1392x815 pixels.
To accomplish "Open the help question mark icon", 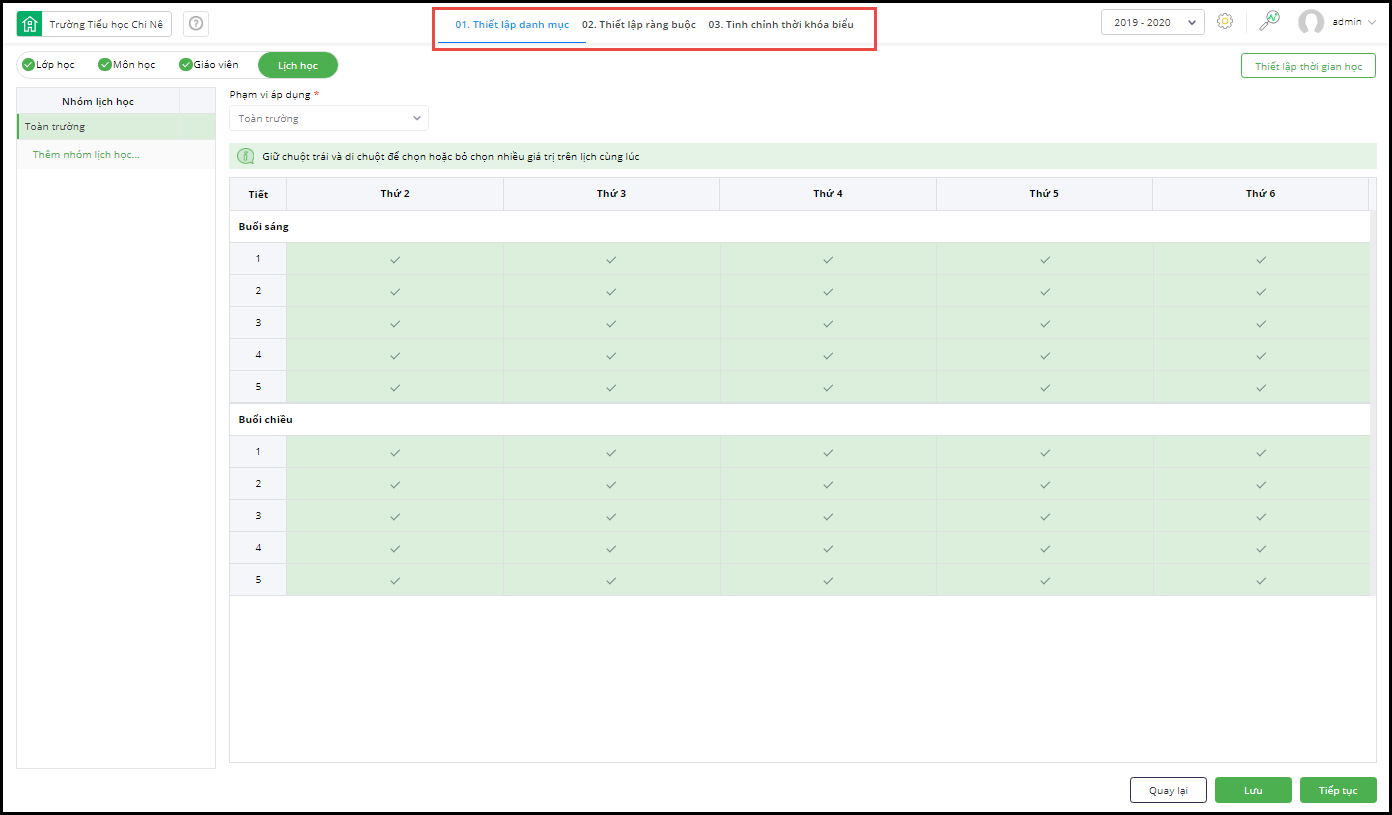I will (196, 24).
